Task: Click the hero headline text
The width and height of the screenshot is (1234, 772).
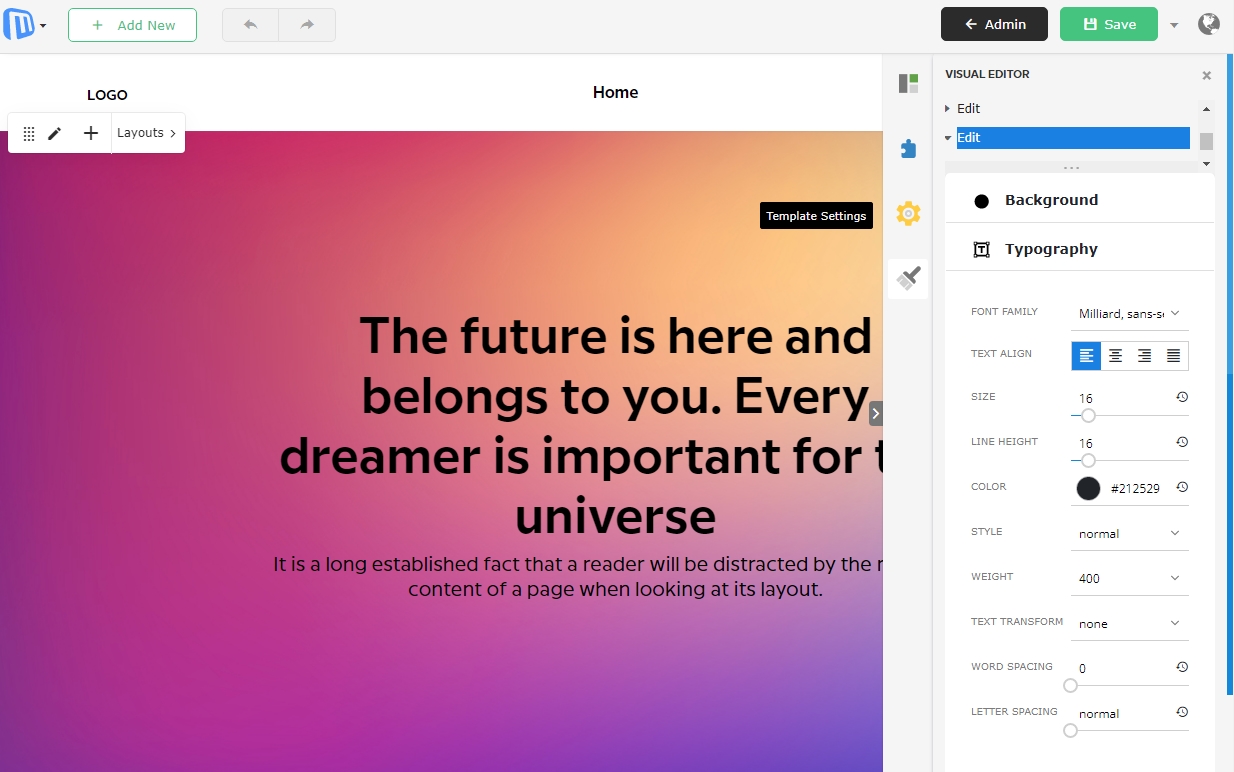Action: pyautogui.click(x=580, y=426)
